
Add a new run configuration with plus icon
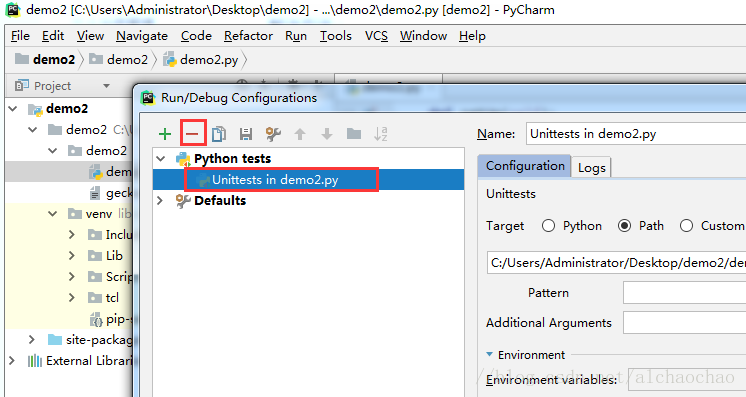[x=165, y=134]
